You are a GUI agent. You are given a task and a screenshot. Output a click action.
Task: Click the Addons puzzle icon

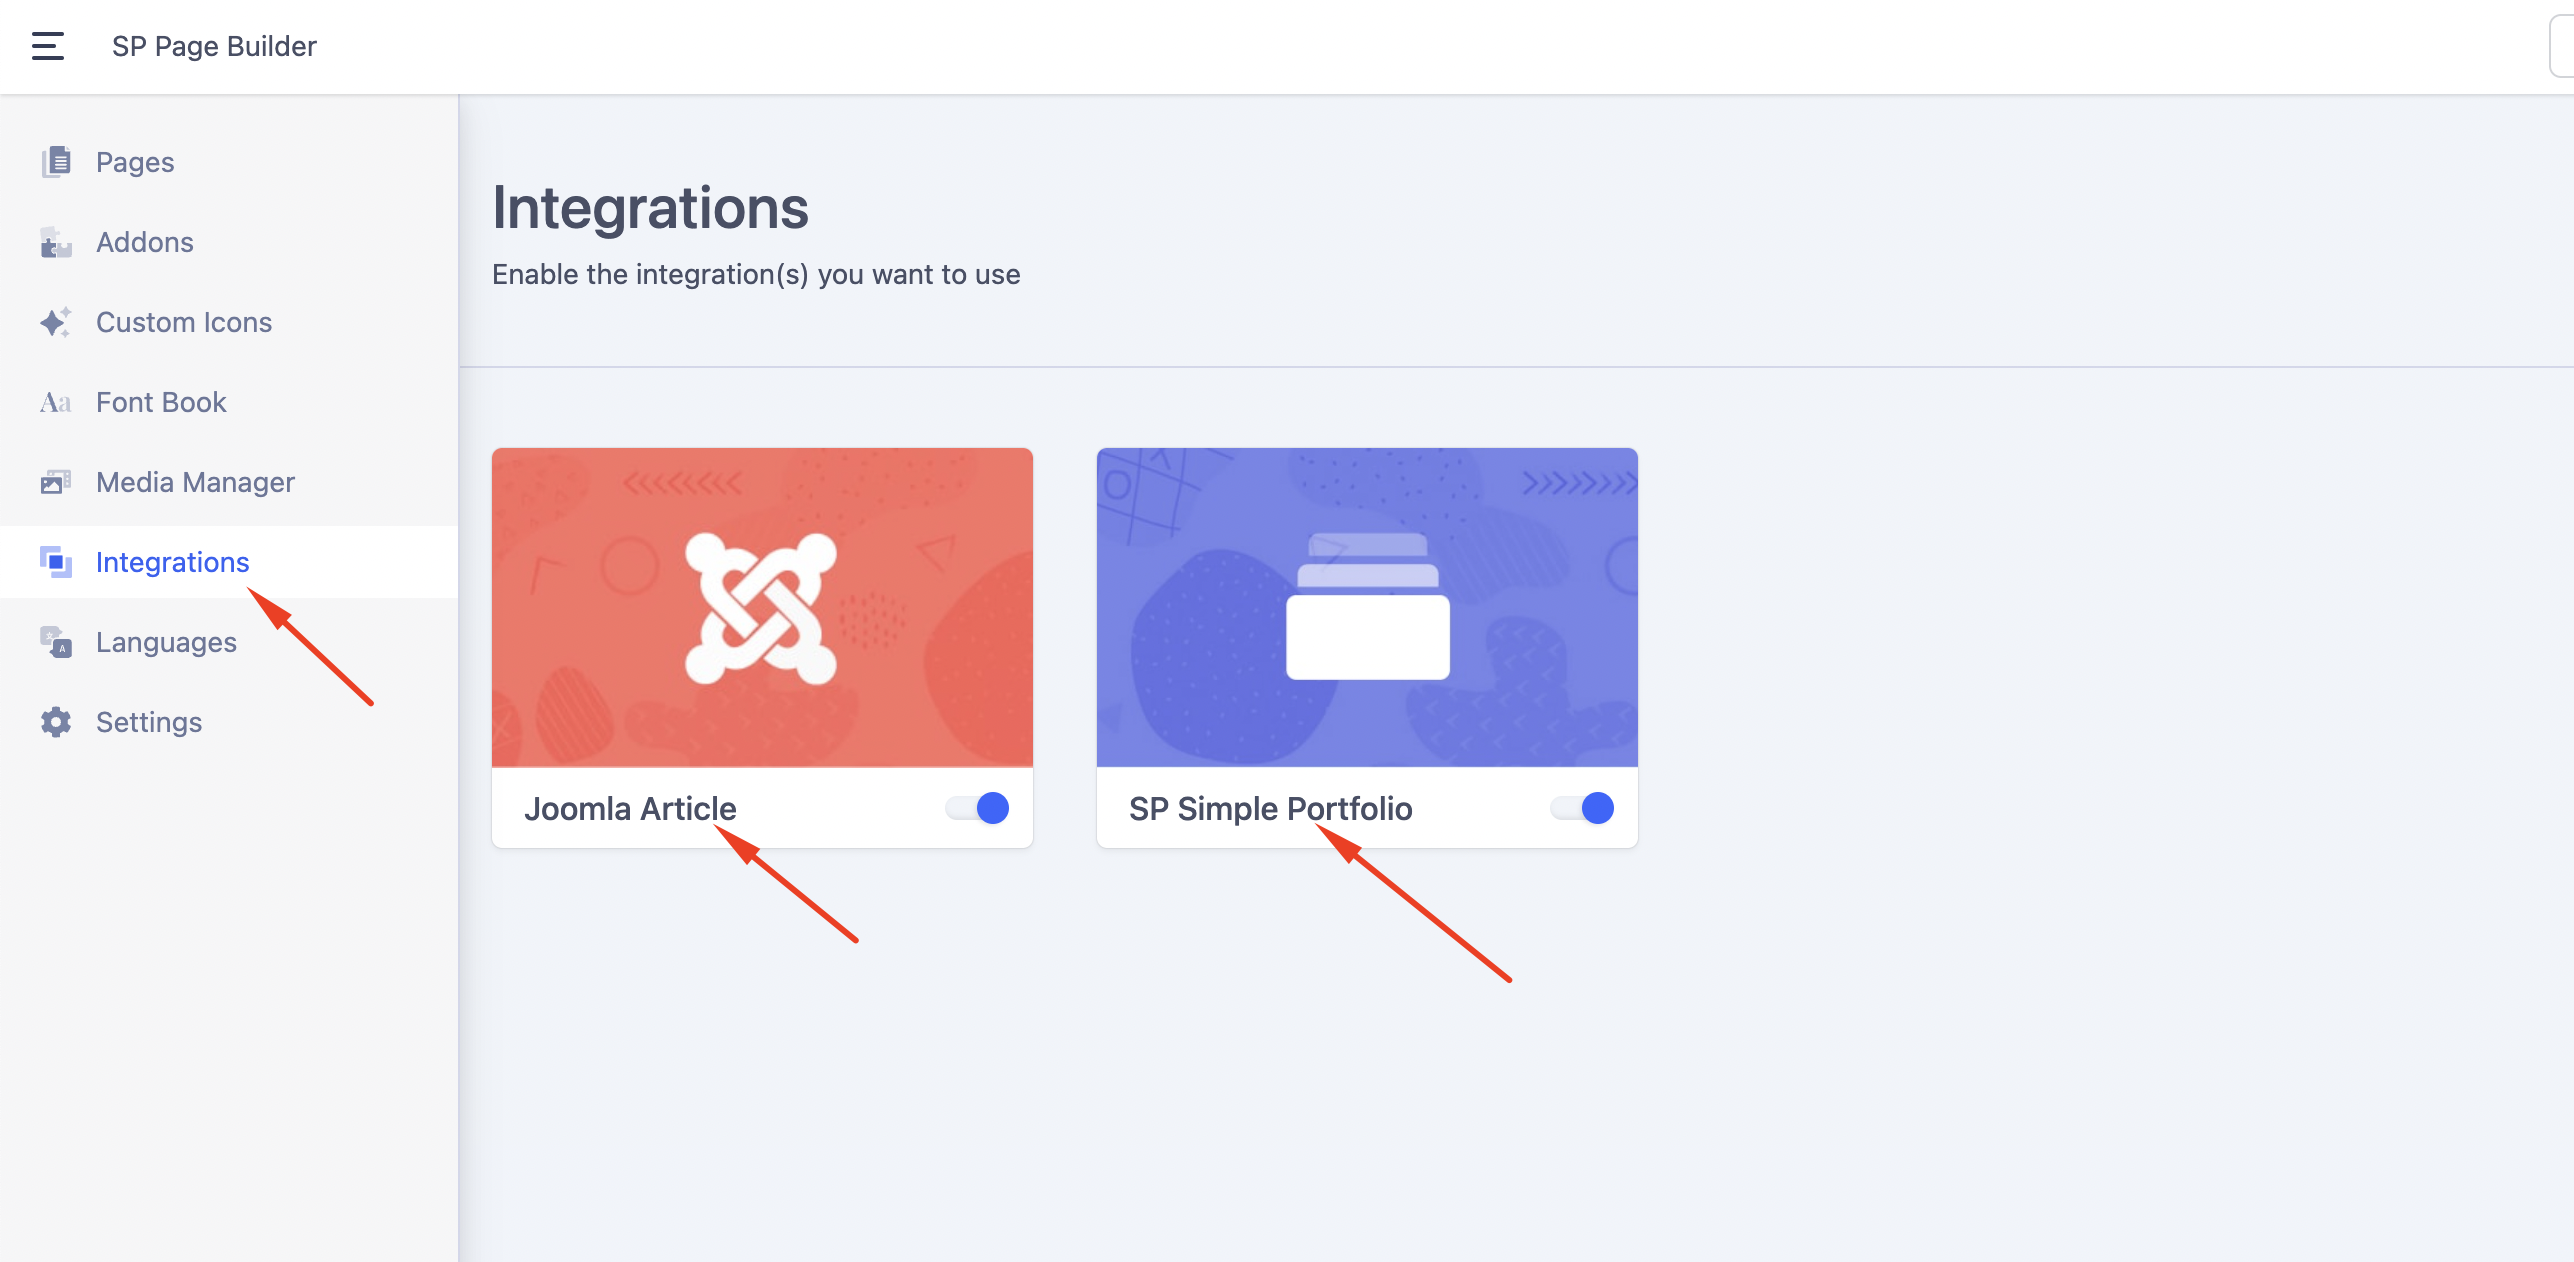(x=56, y=242)
